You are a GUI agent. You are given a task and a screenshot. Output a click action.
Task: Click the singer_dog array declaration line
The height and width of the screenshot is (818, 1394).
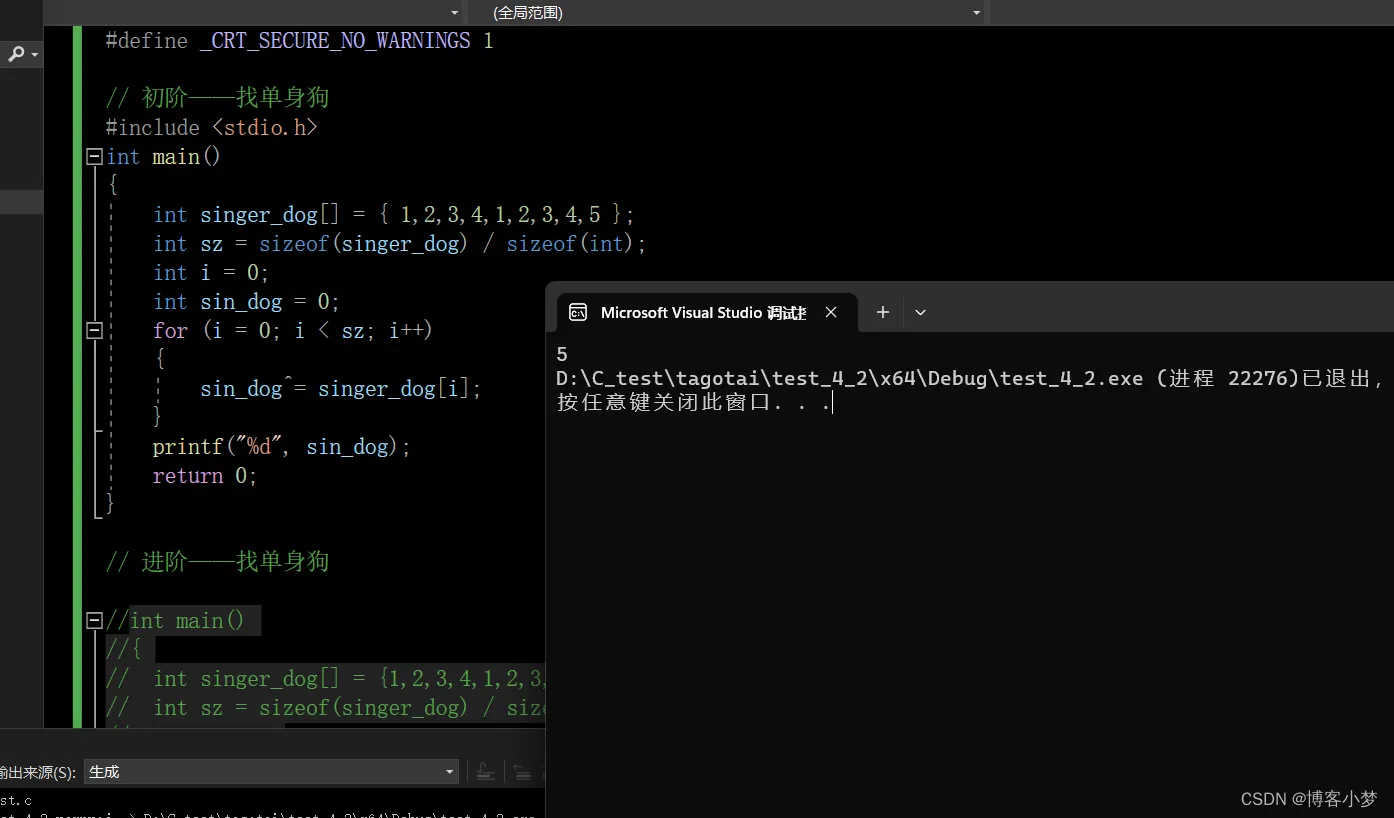click(394, 215)
